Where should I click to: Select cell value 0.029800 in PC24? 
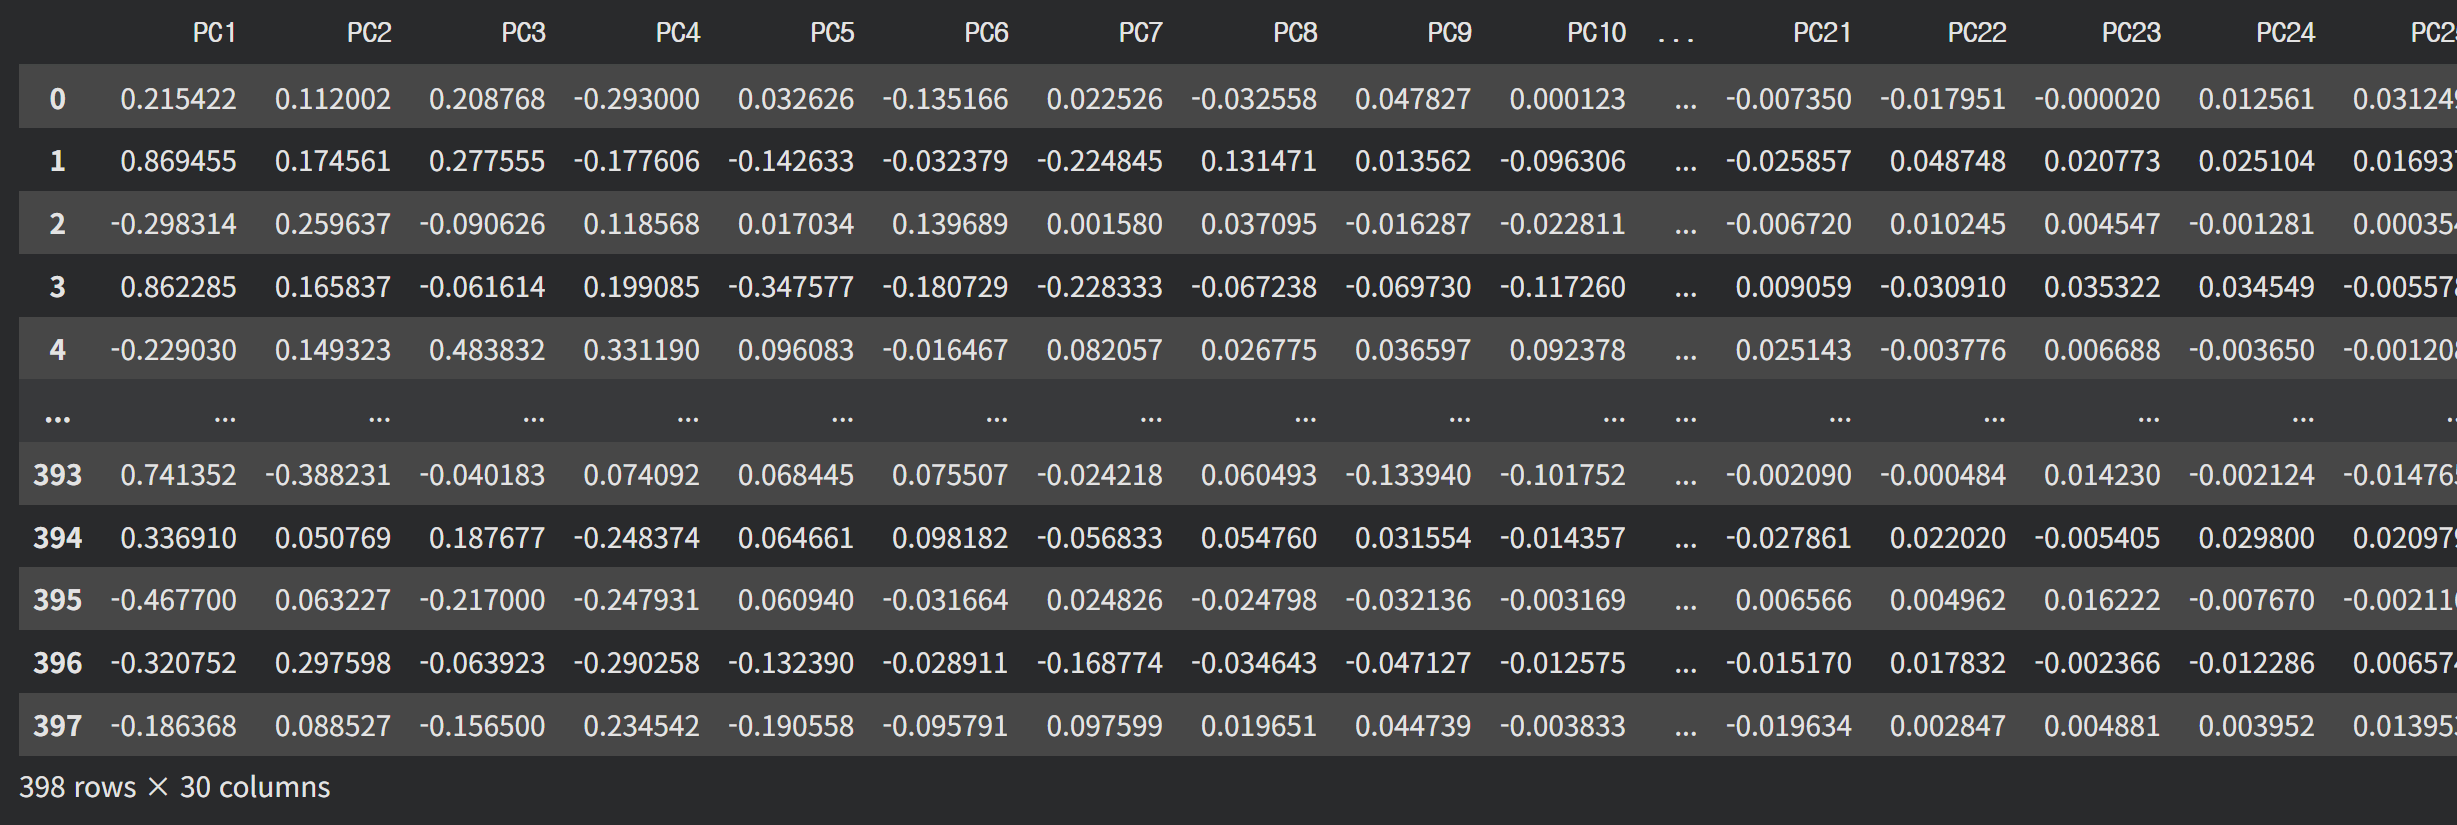pos(2256,538)
